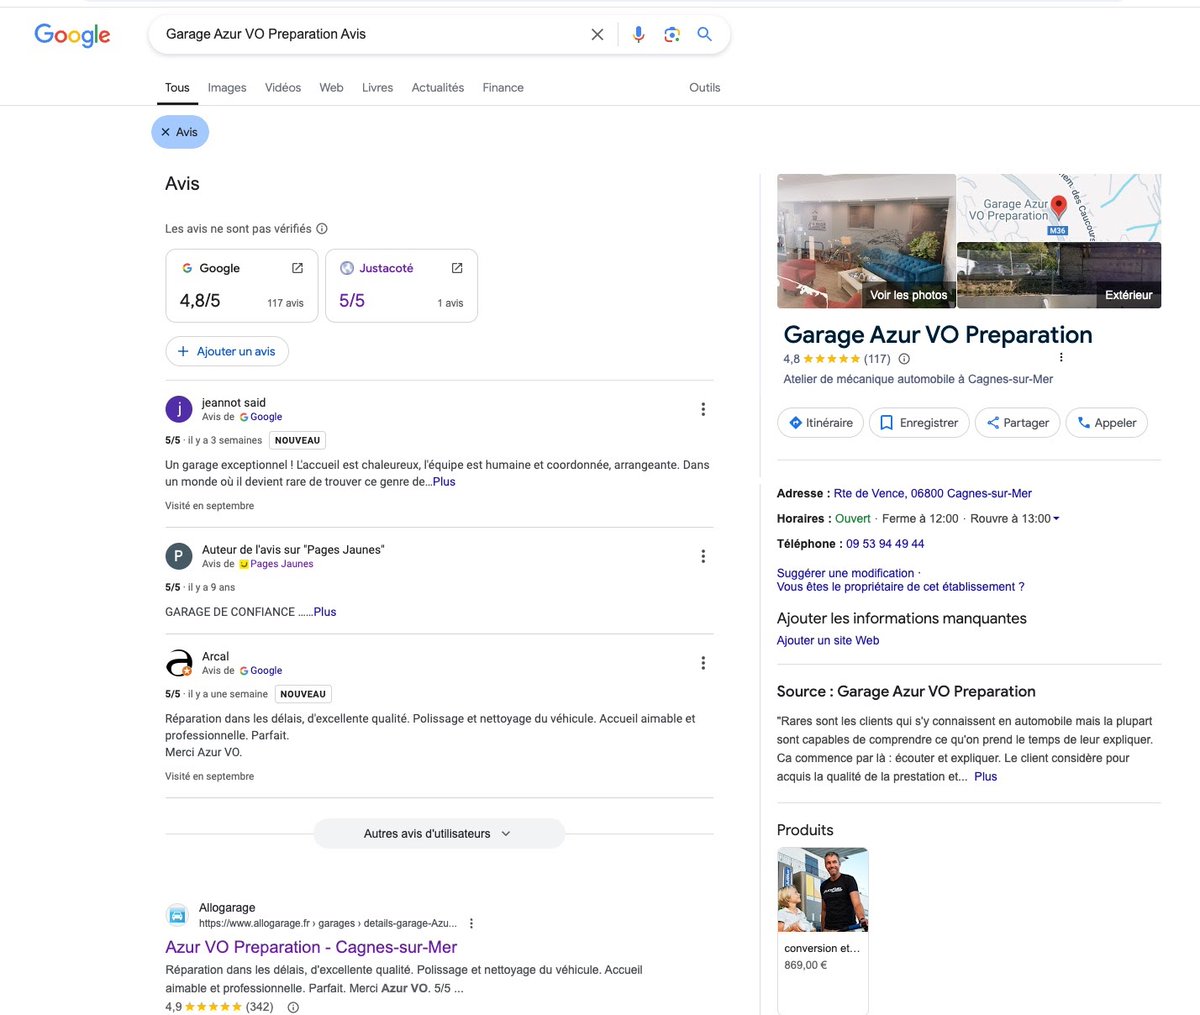Remove the Avis filter chip

tap(180, 132)
